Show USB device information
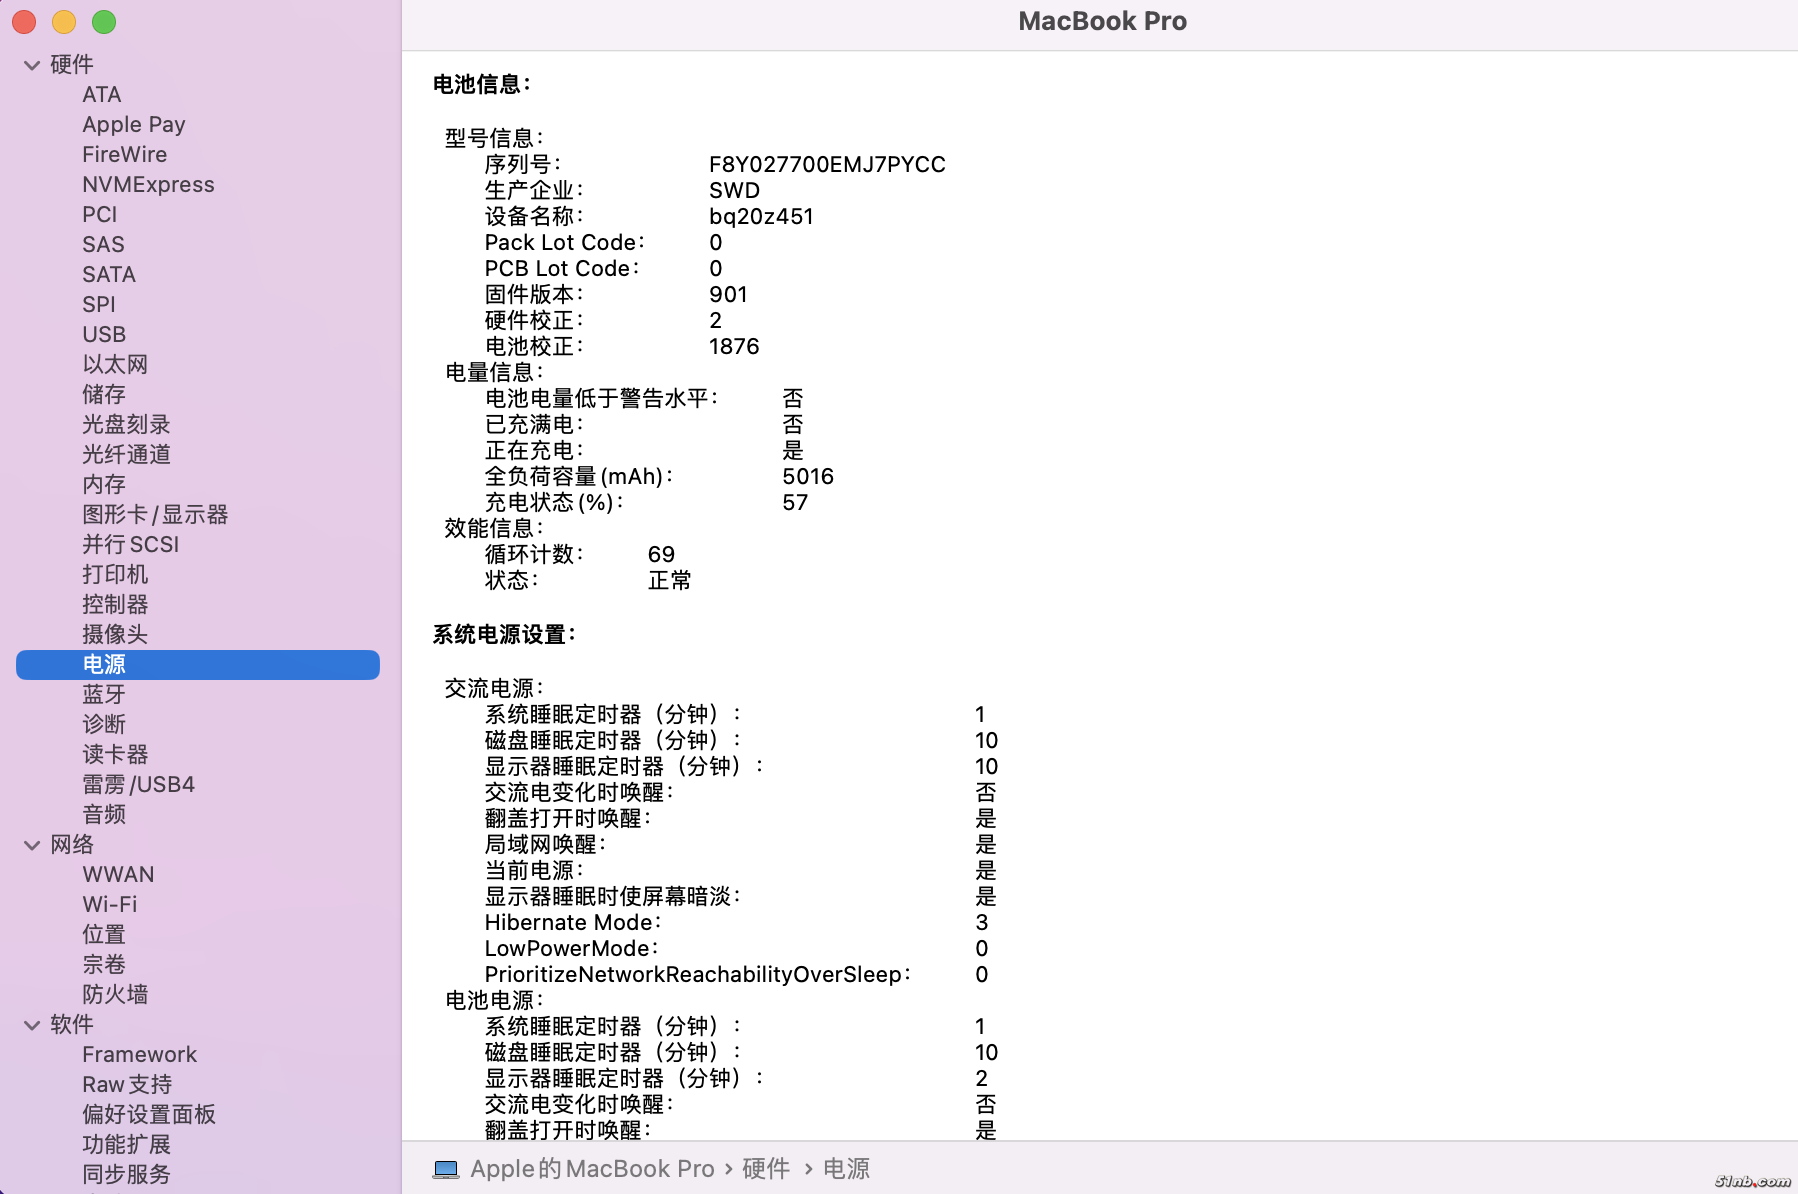This screenshot has width=1798, height=1194. pyautogui.click(x=104, y=335)
